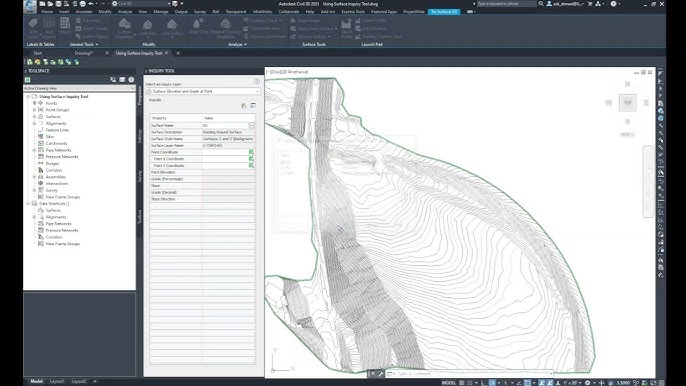Click the Plot printer icon

82,4
